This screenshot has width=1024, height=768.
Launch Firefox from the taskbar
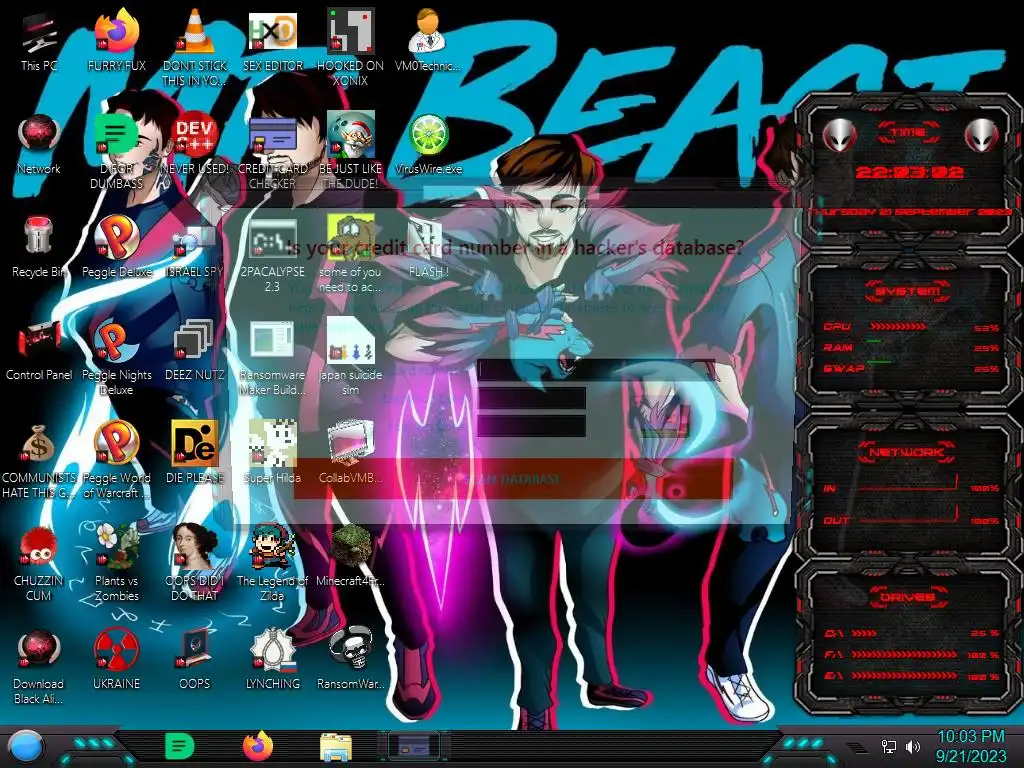(x=258, y=746)
